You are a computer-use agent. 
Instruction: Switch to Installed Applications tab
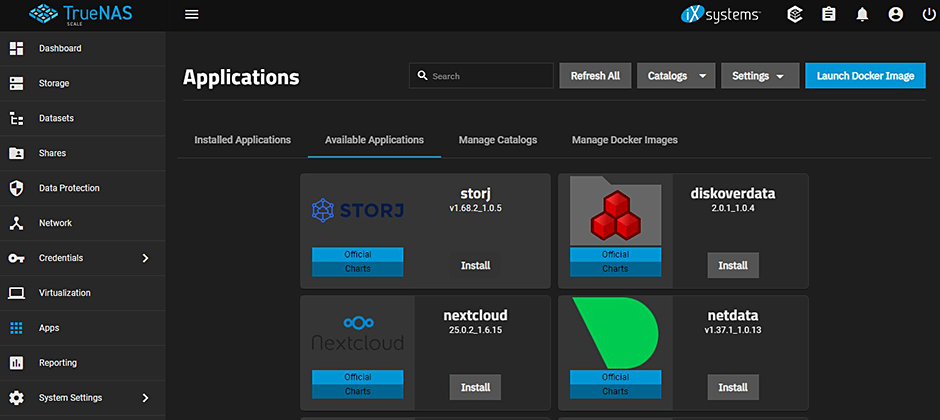(243, 140)
